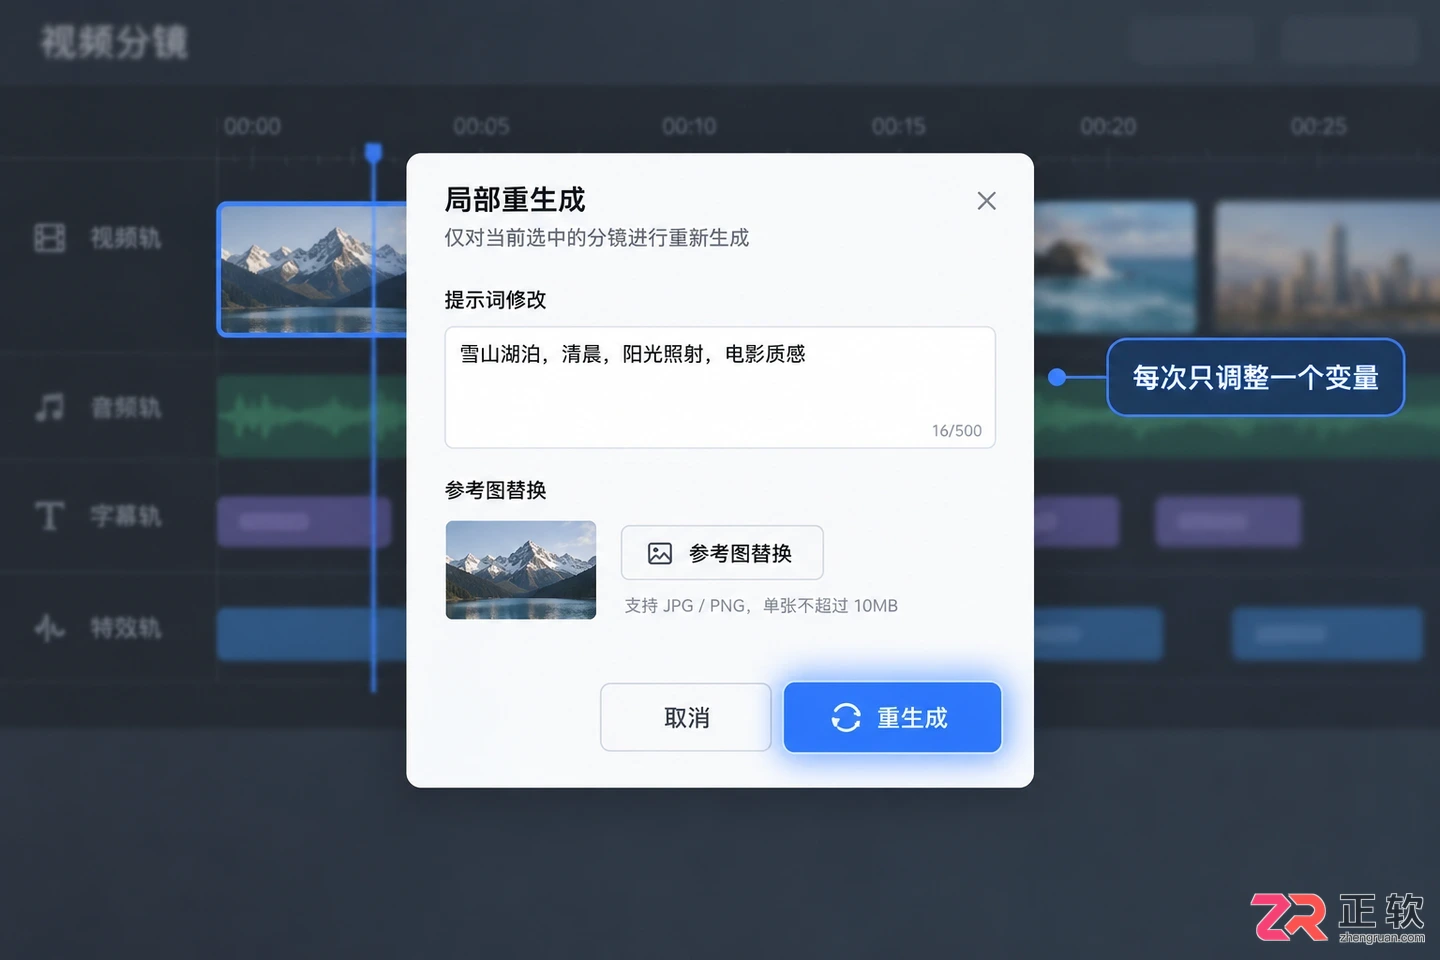Viewport: 1440px width, 960px height.
Task: Click the refresh icon in 重生成 button
Action: [846, 718]
